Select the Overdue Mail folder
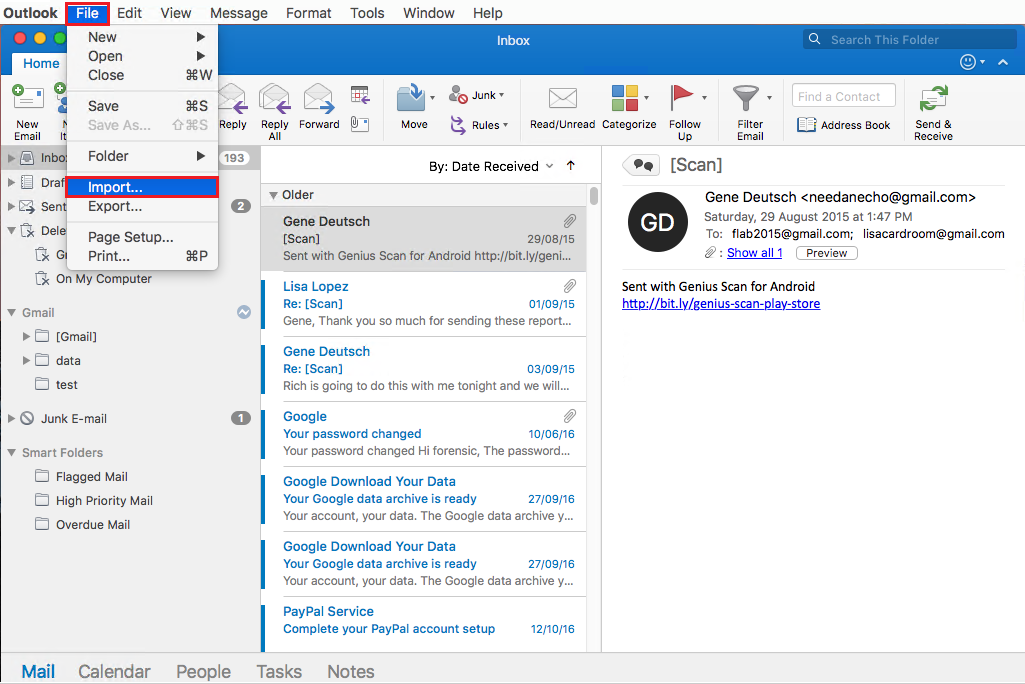This screenshot has height=684, width=1025. (x=84, y=524)
